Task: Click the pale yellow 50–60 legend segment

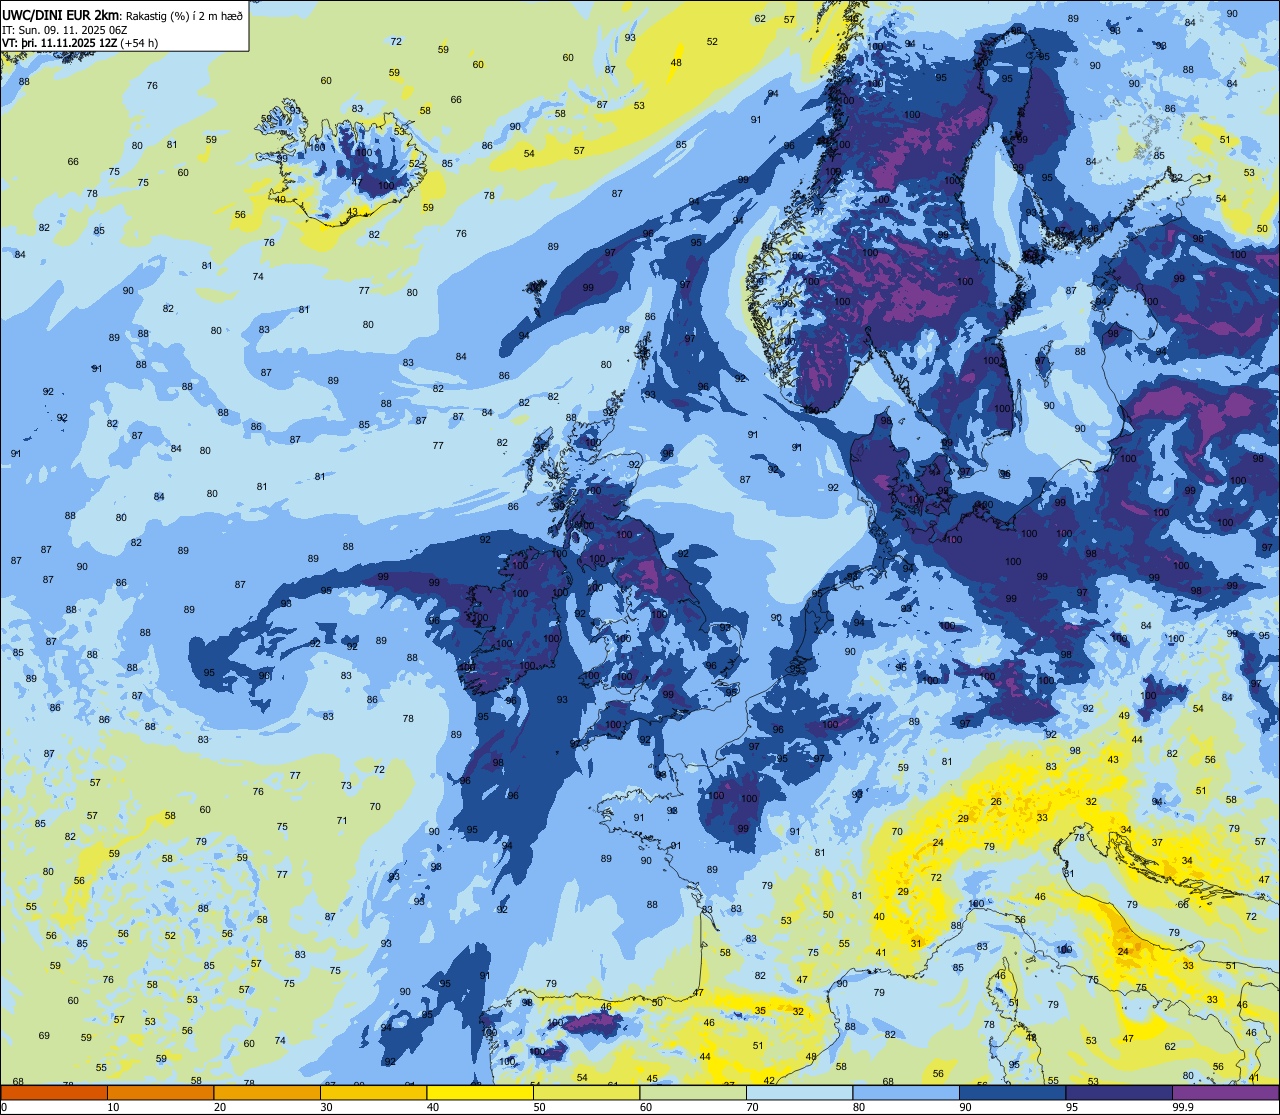Action: pyautogui.click(x=586, y=1093)
